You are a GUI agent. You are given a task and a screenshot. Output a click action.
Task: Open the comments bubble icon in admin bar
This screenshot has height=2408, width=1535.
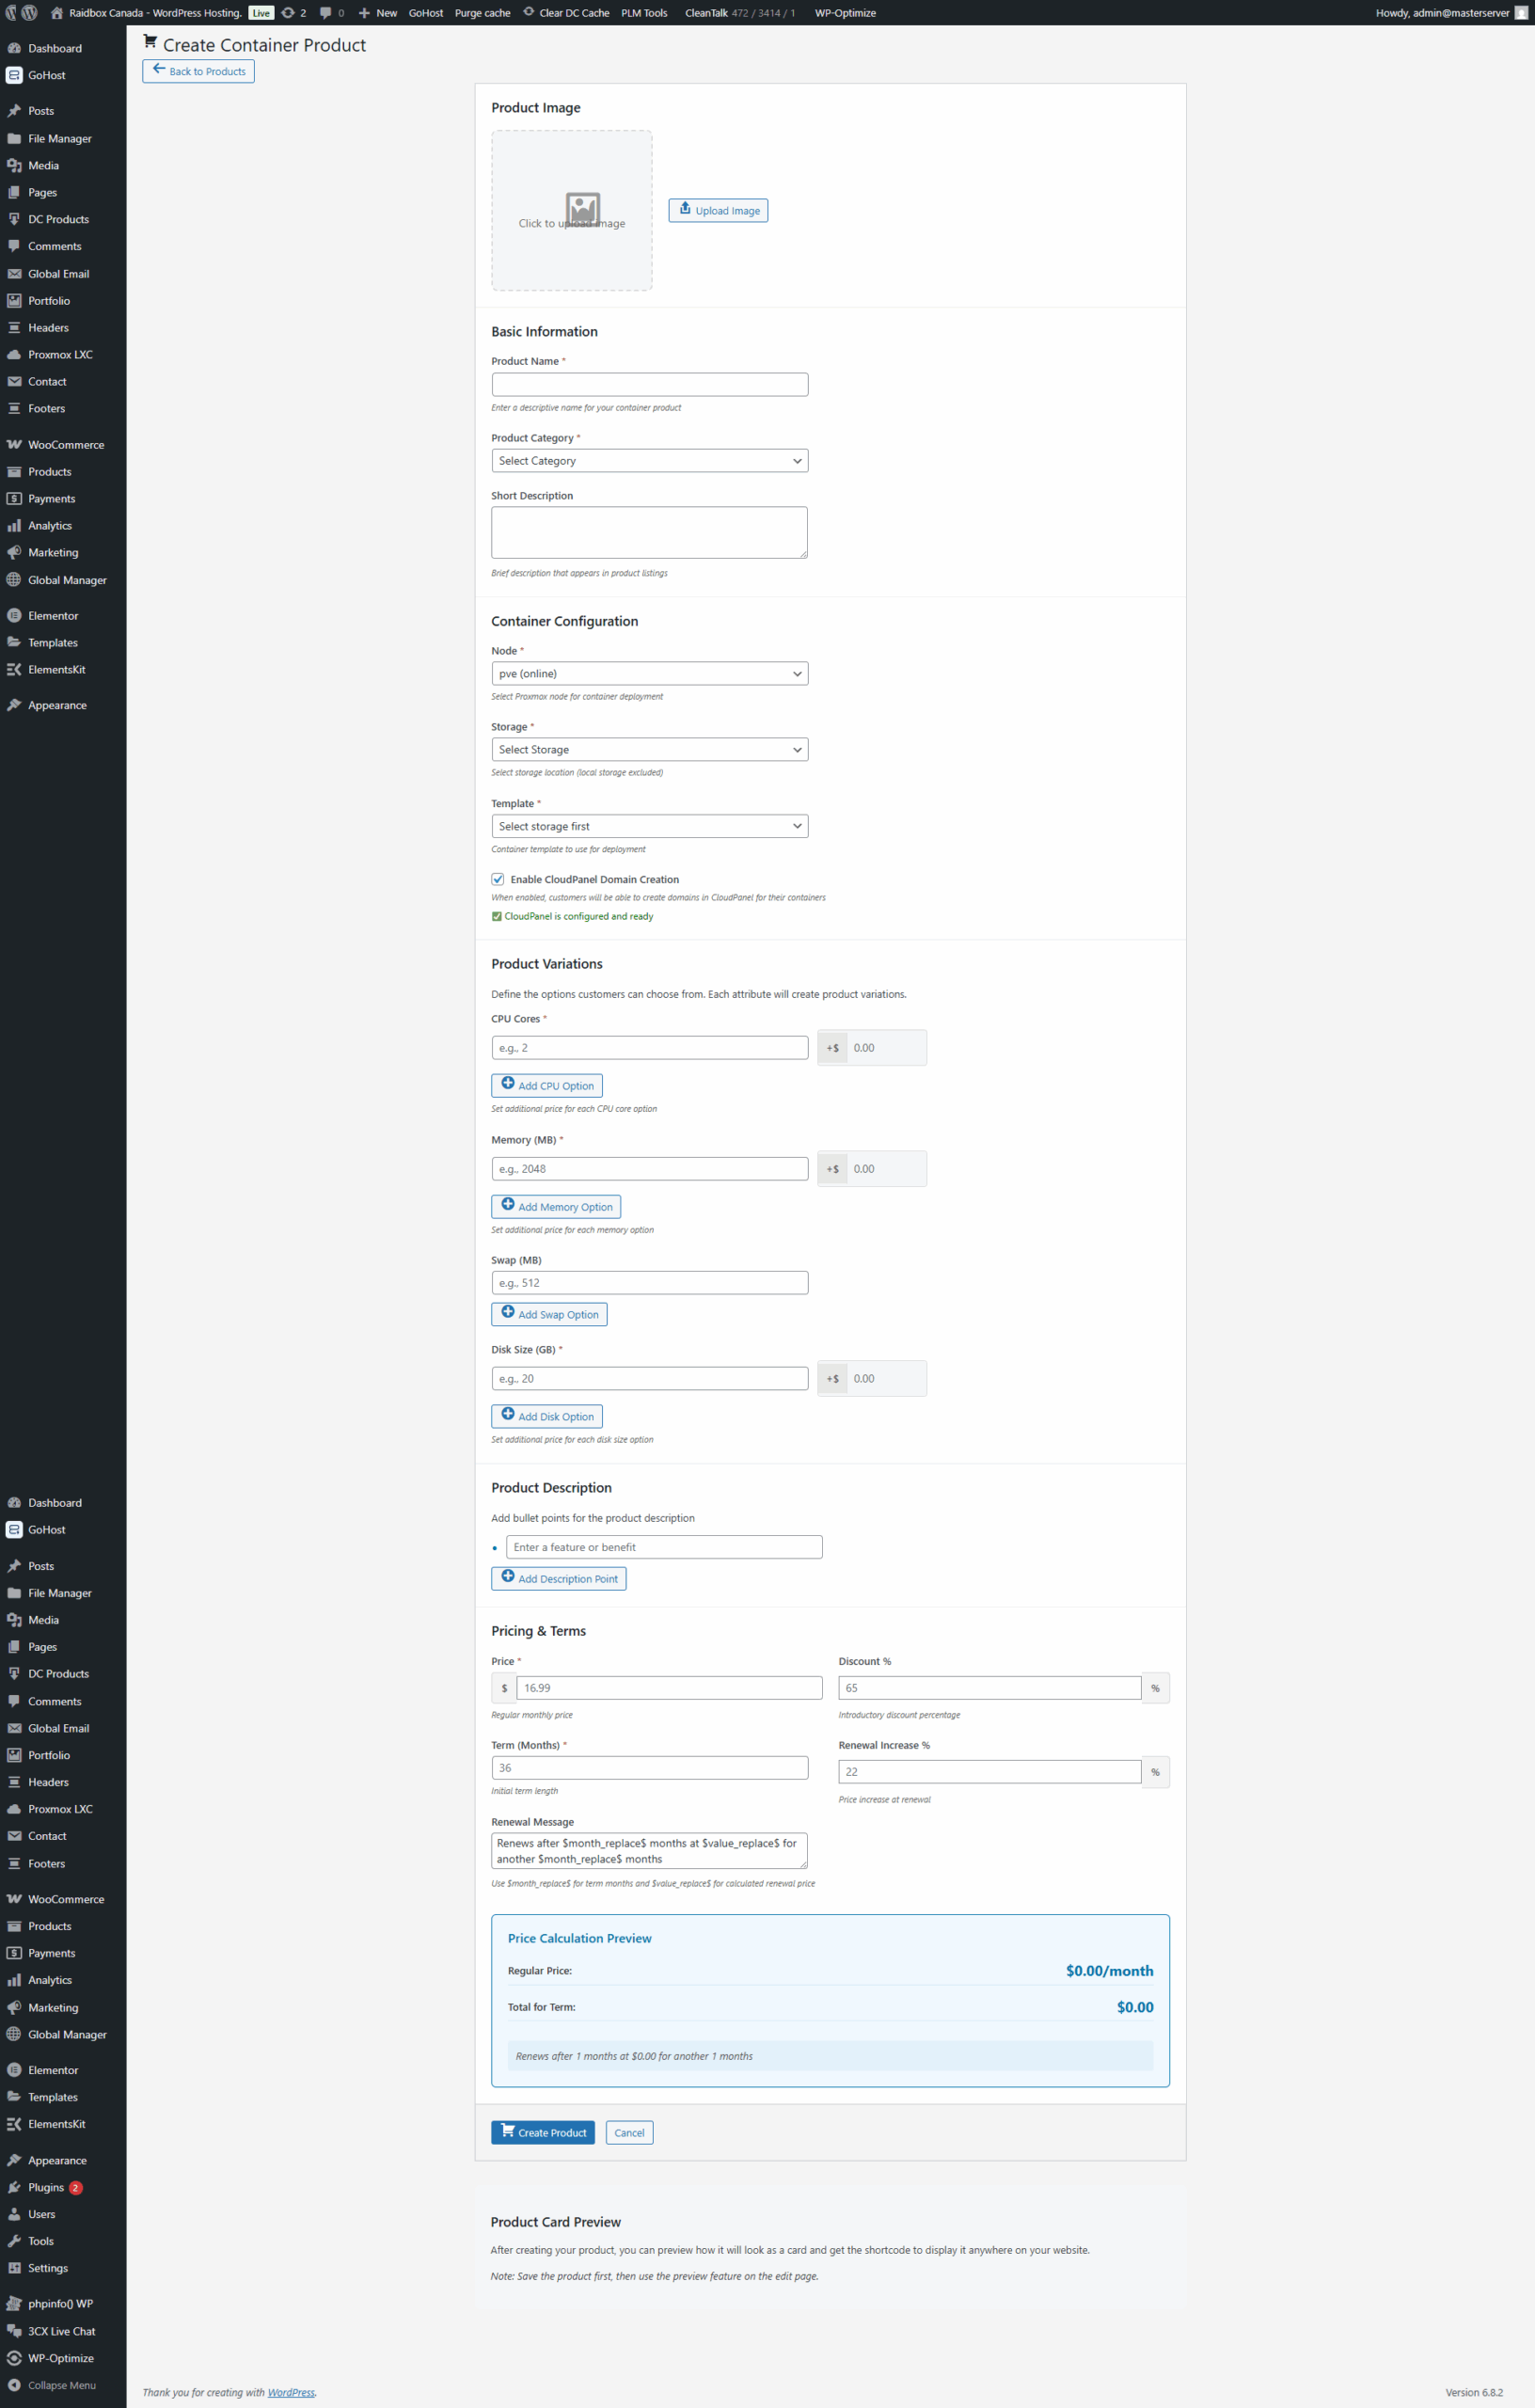pos(325,13)
